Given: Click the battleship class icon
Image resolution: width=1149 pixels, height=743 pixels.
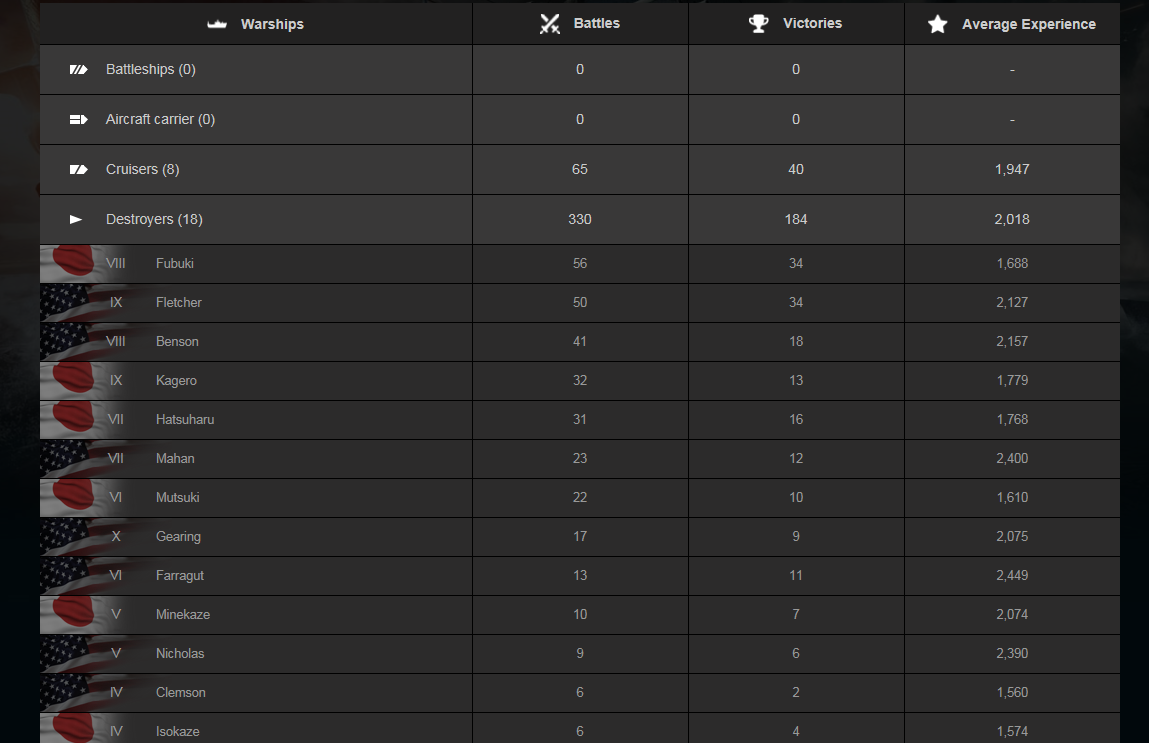Looking at the screenshot, I should tap(78, 70).
